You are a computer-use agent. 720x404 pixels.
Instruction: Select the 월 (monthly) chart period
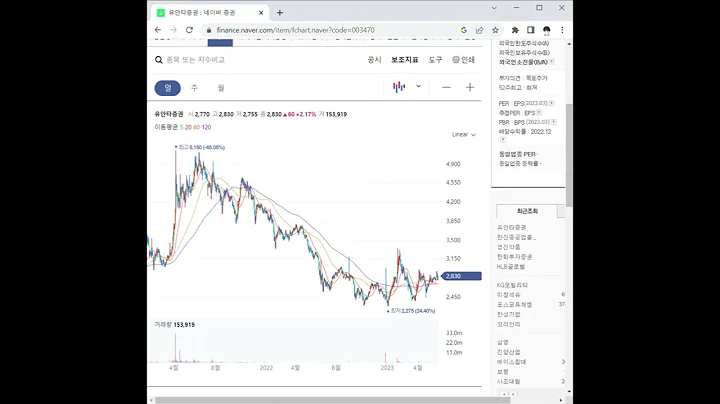click(221, 88)
